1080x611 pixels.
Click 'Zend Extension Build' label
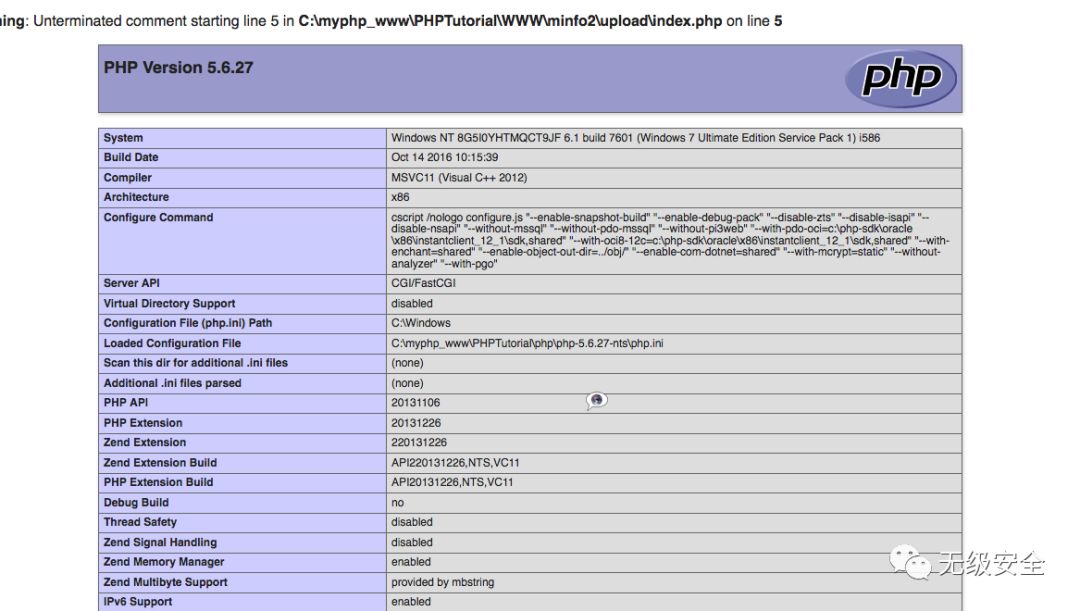click(x=160, y=463)
